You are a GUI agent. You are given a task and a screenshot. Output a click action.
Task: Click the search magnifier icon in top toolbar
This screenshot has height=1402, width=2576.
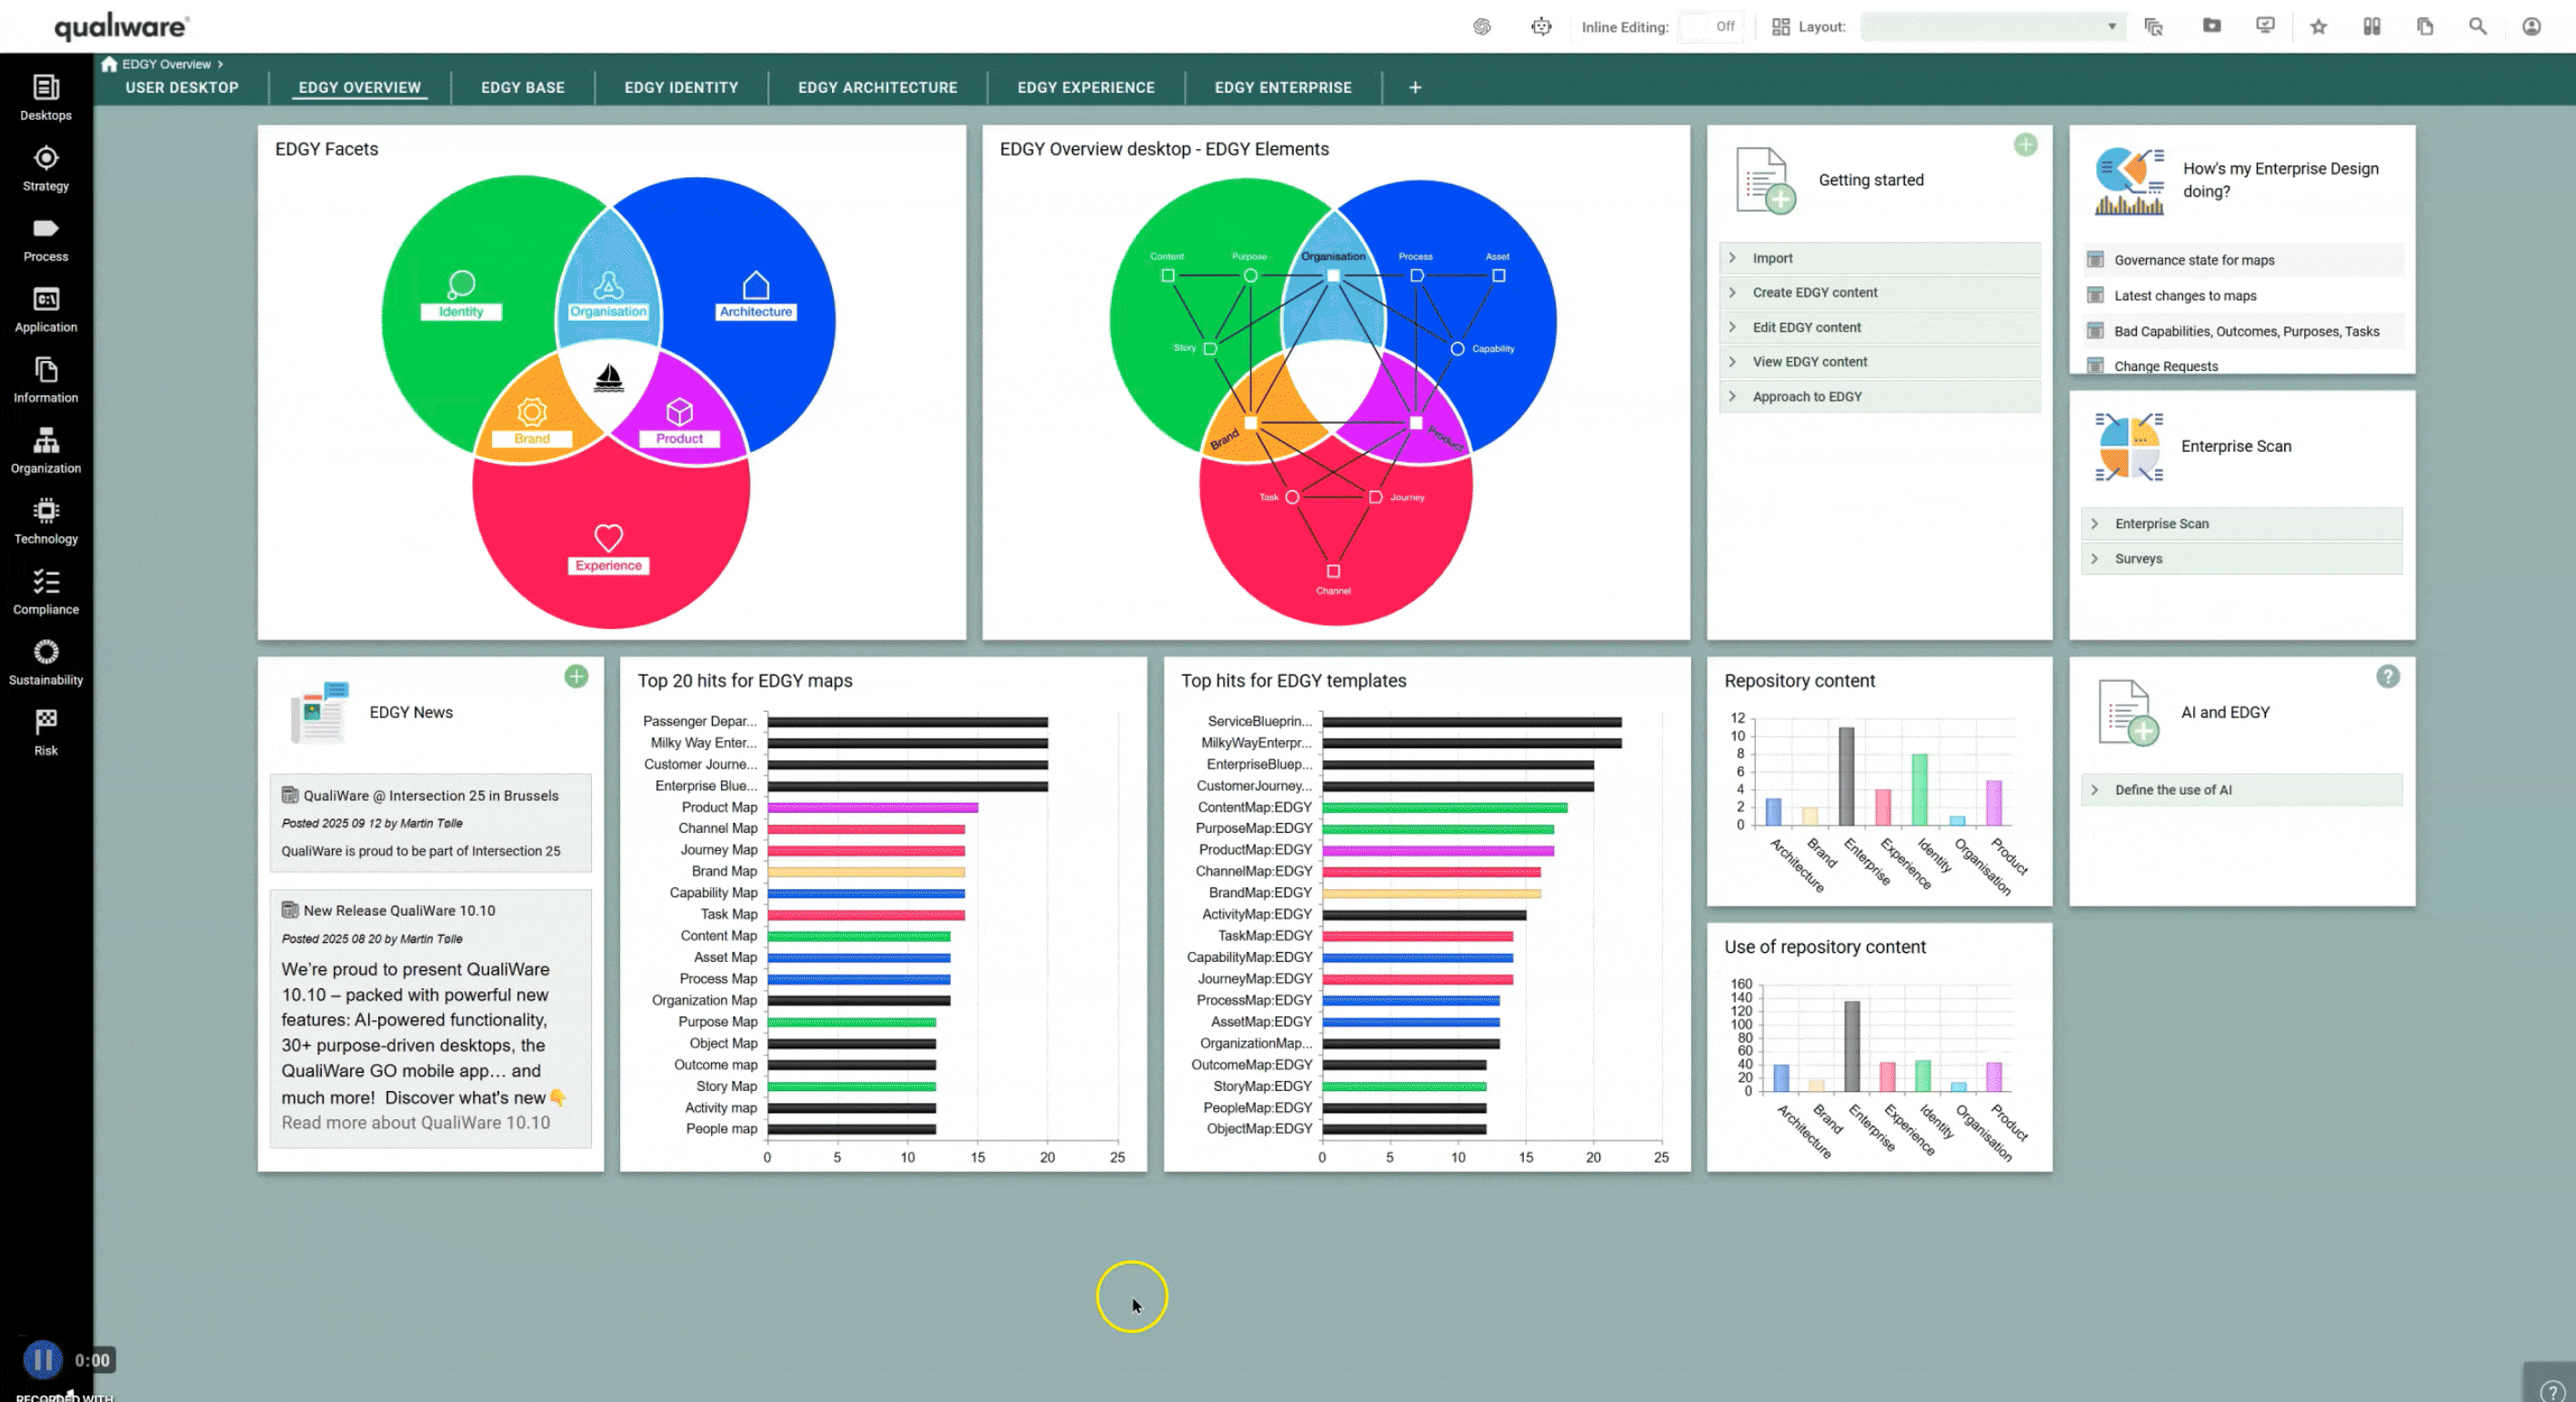(2477, 27)
